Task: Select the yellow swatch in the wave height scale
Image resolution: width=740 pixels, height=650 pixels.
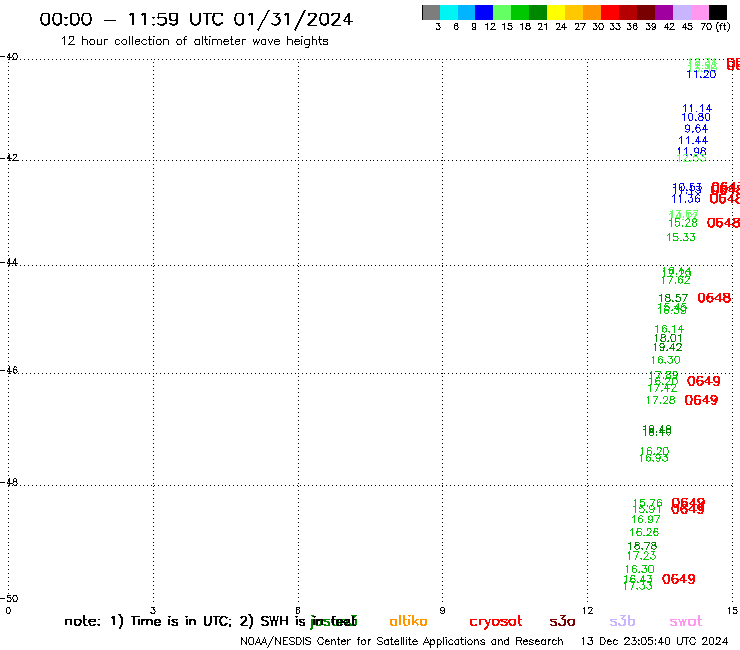Action: (556, 12)
